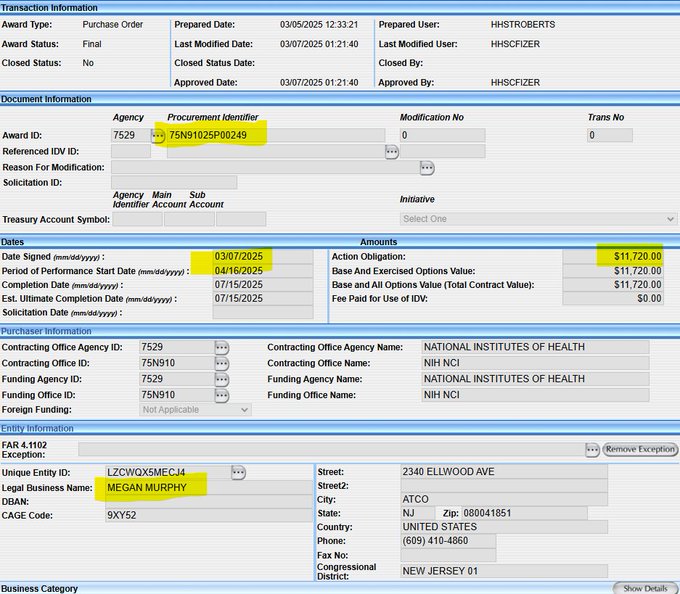The image size is (680, 594).
Task: Click the Solicitation ID text field
Action: click(174, 182)
